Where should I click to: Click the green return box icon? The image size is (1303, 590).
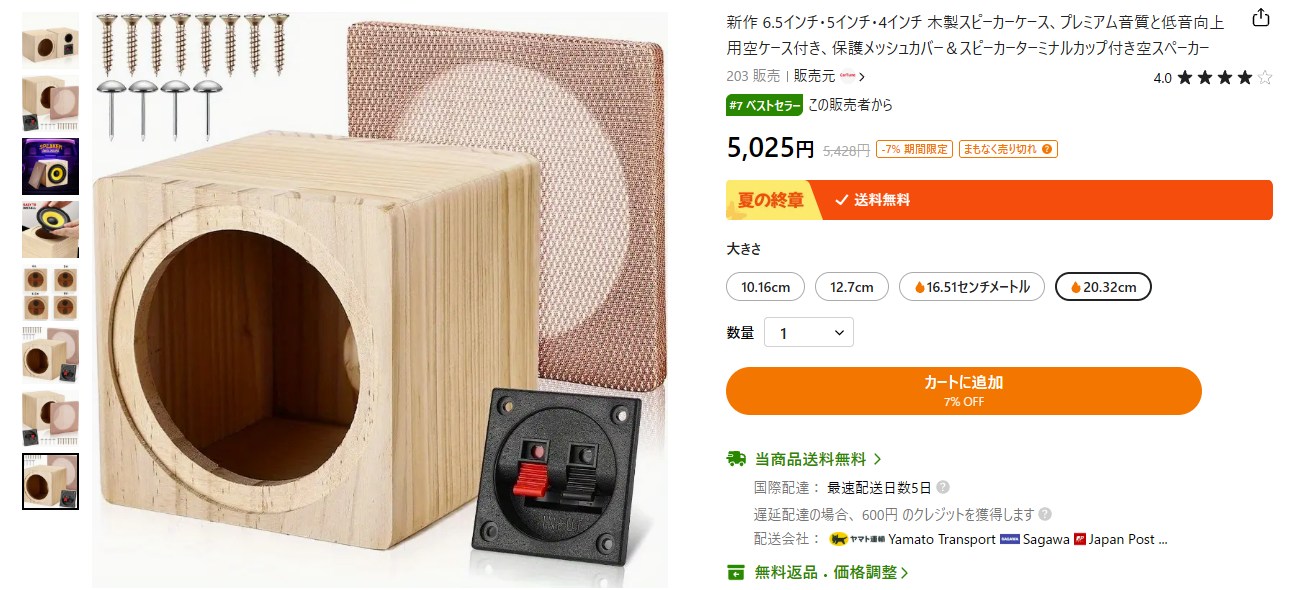click(x=736, y=573)
